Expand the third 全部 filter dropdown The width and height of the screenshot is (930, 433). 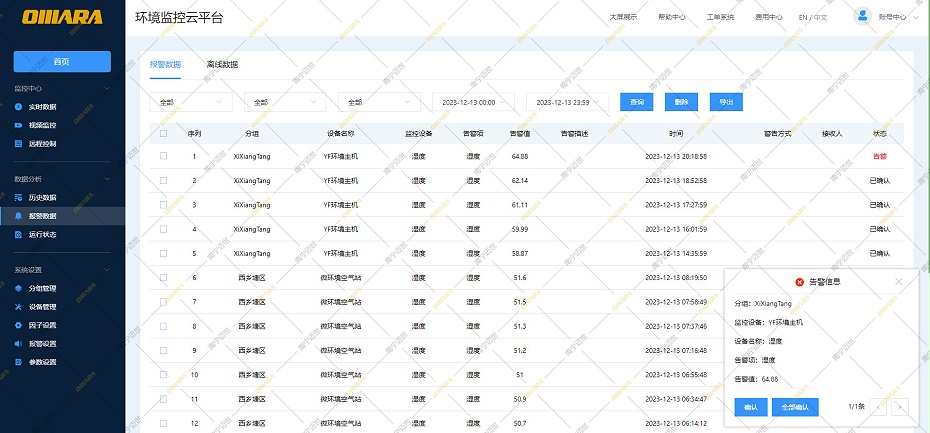(379, 102)
